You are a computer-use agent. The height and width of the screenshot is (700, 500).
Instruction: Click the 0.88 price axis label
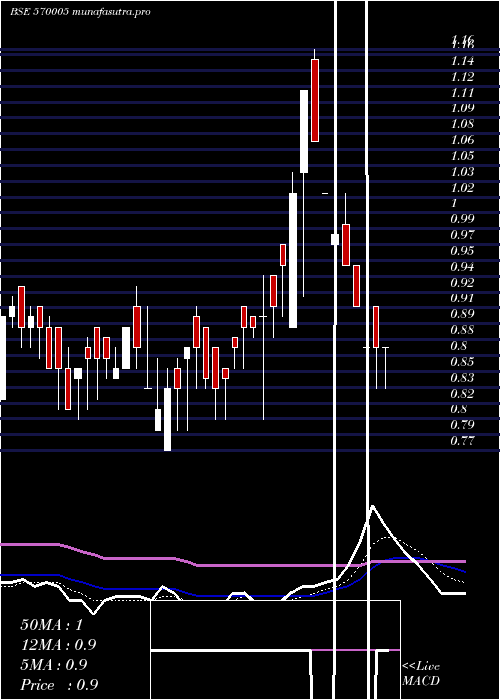tap(462, 330)
